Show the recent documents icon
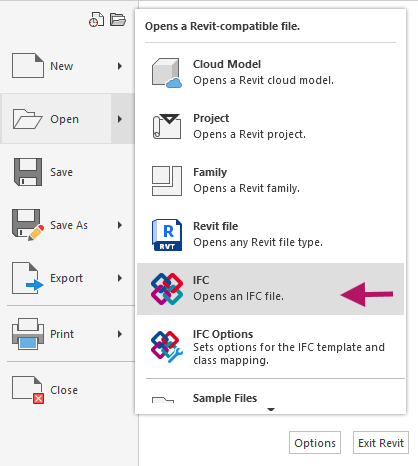 pyautogui.click(x=96, y=20)
